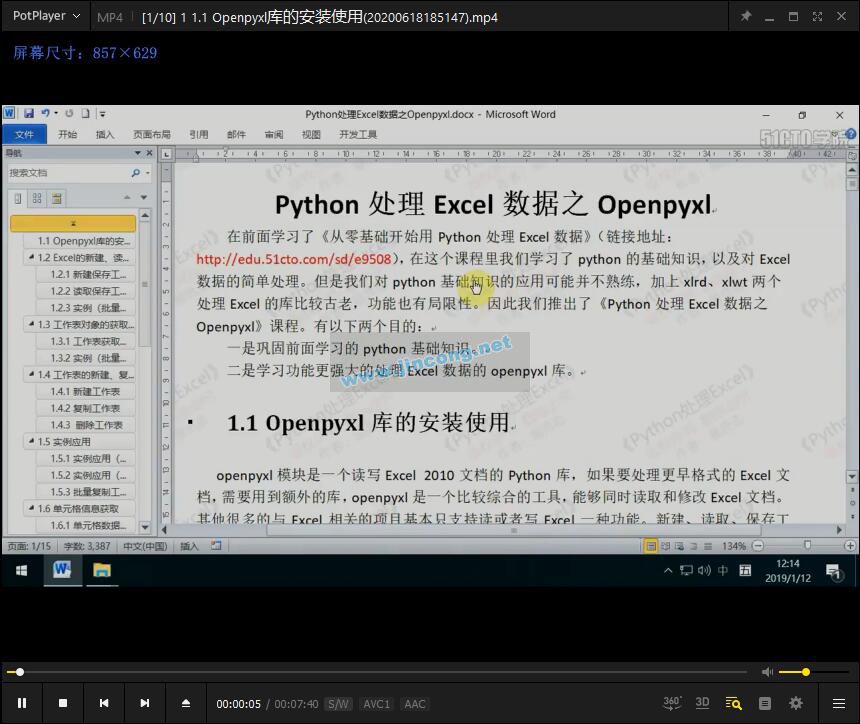Click the 中文(中国) language indicator
Viewport: 860px width, 724px height.
coord(145,546)
